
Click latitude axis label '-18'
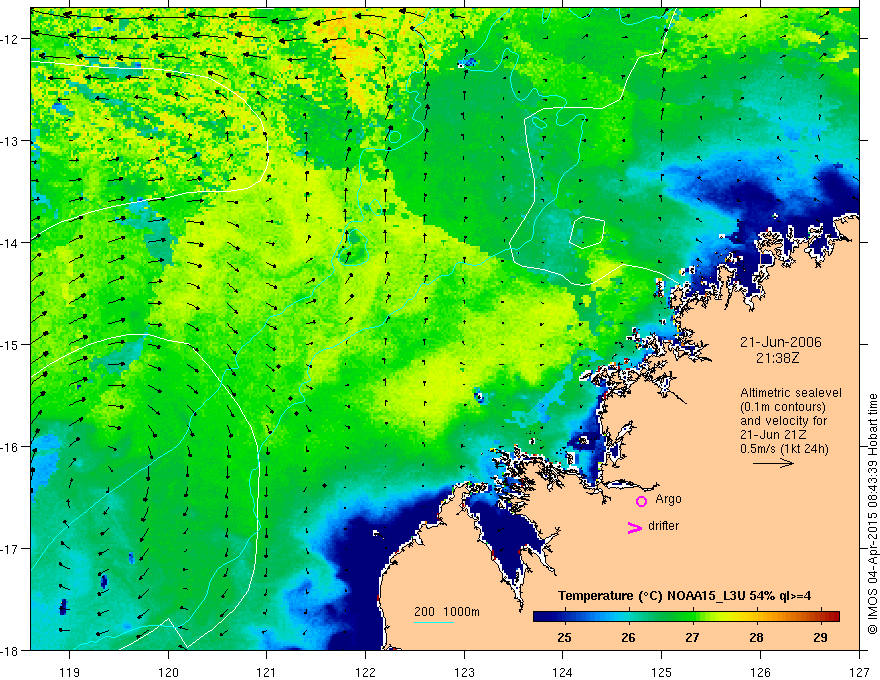[11, 651]
